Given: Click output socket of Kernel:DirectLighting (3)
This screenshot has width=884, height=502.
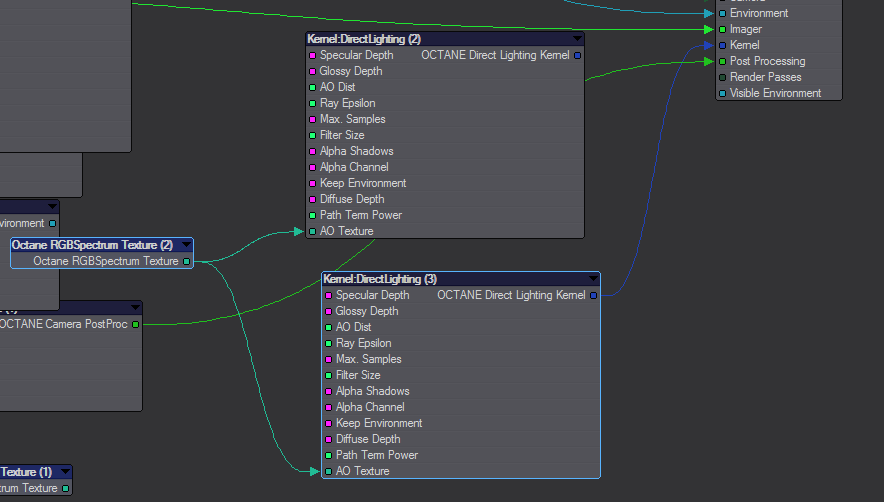Looking at the screenshot, I should pos(593,295).
